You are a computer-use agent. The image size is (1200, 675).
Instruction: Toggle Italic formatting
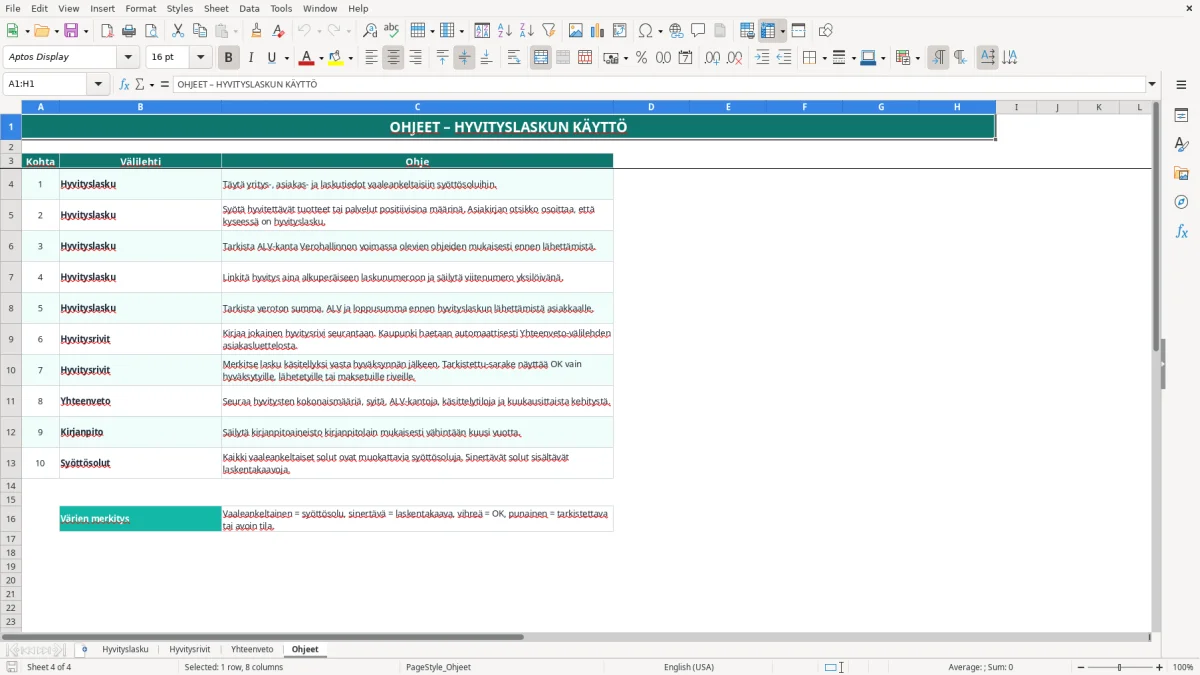251,58
